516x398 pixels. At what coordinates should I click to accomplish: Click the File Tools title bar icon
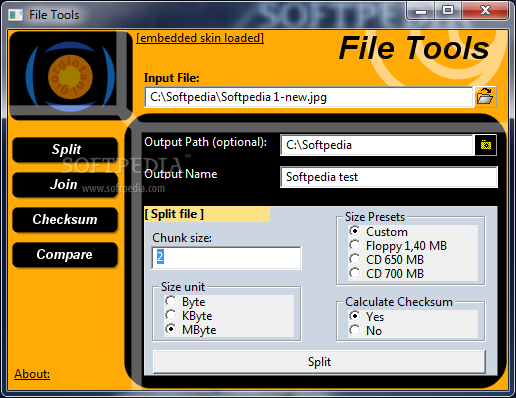tap(15, 15)
